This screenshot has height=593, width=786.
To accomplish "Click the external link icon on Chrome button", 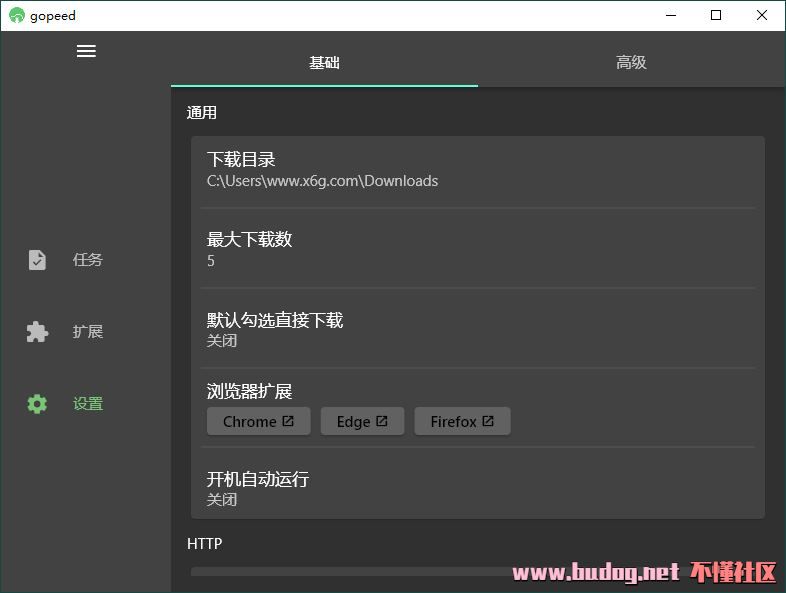I will tap(288, 421).
